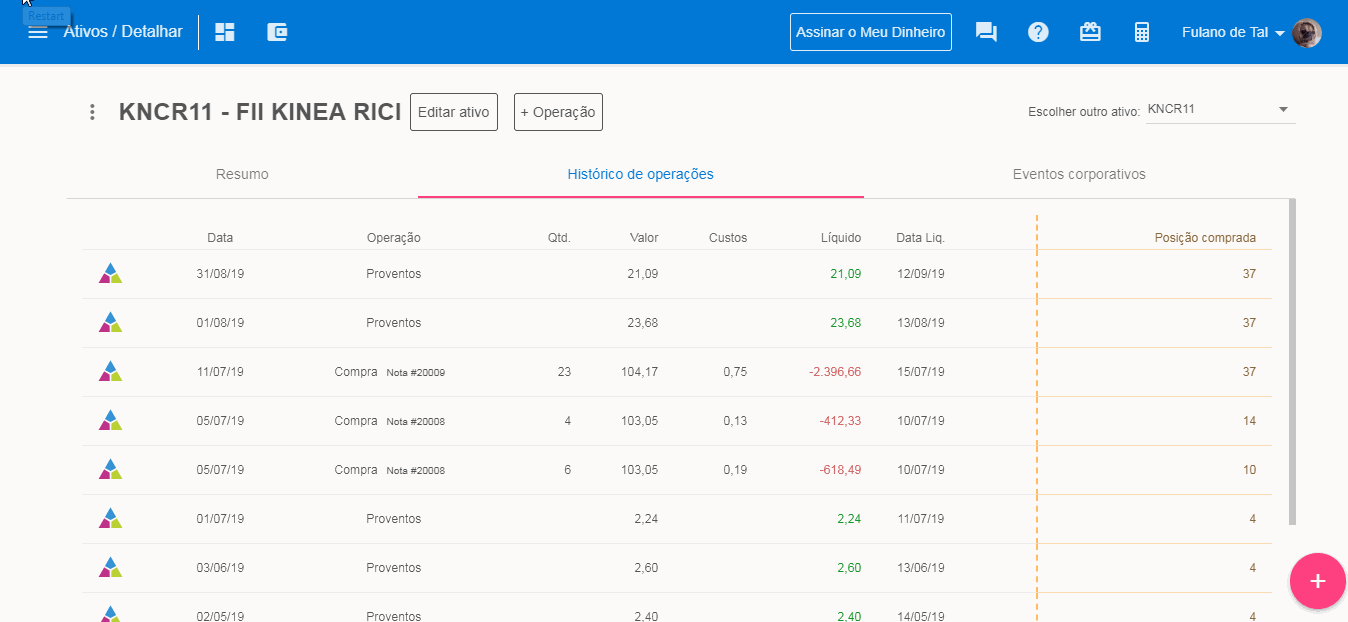The height and width of the screenshot is (622, 1348).
Task: Click the + Operação button
Action: (x=558, y=112)
